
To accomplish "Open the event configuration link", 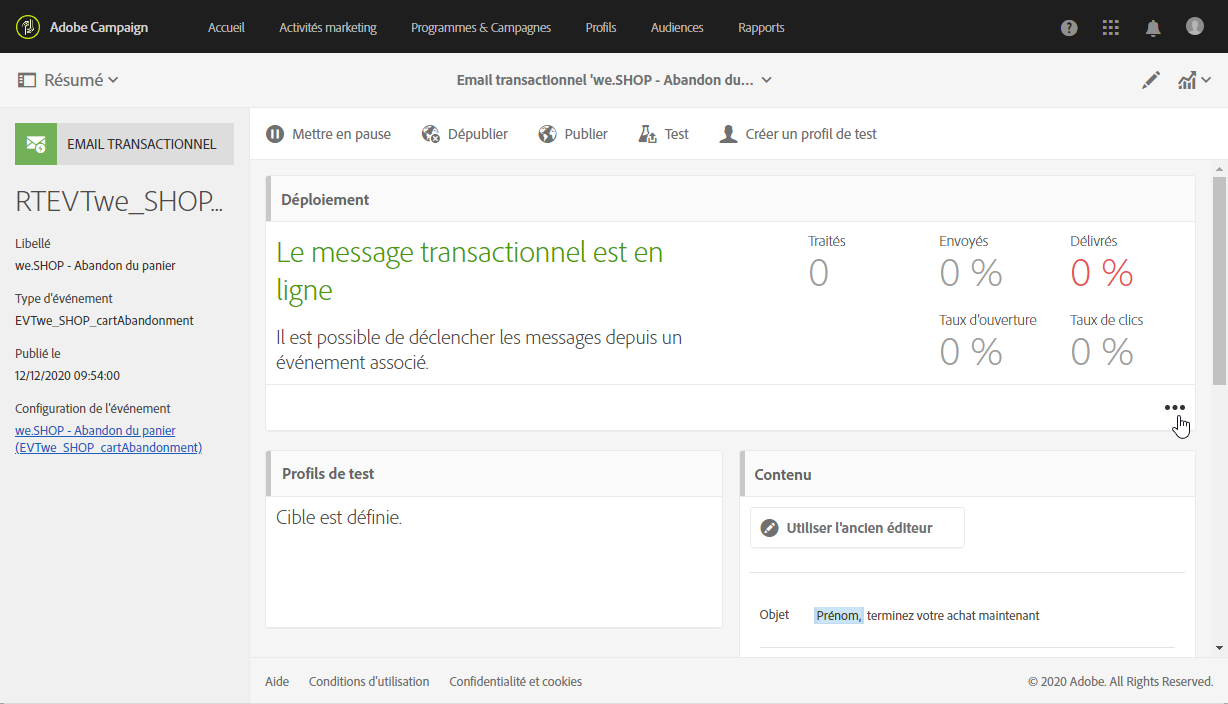I will [109, 439].
